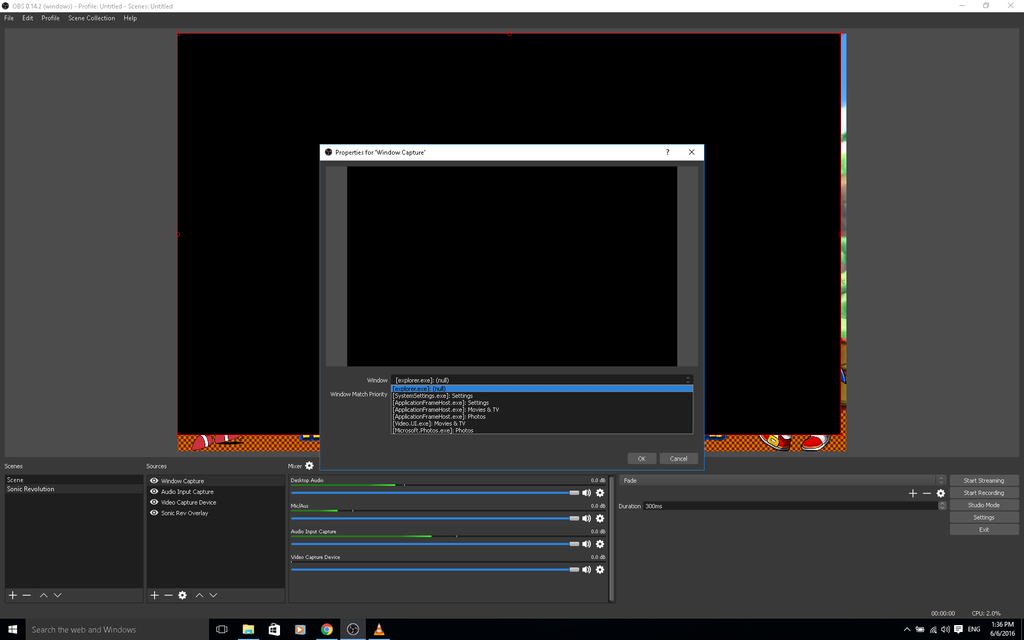Move source up in Sources list

pos(199,595)
